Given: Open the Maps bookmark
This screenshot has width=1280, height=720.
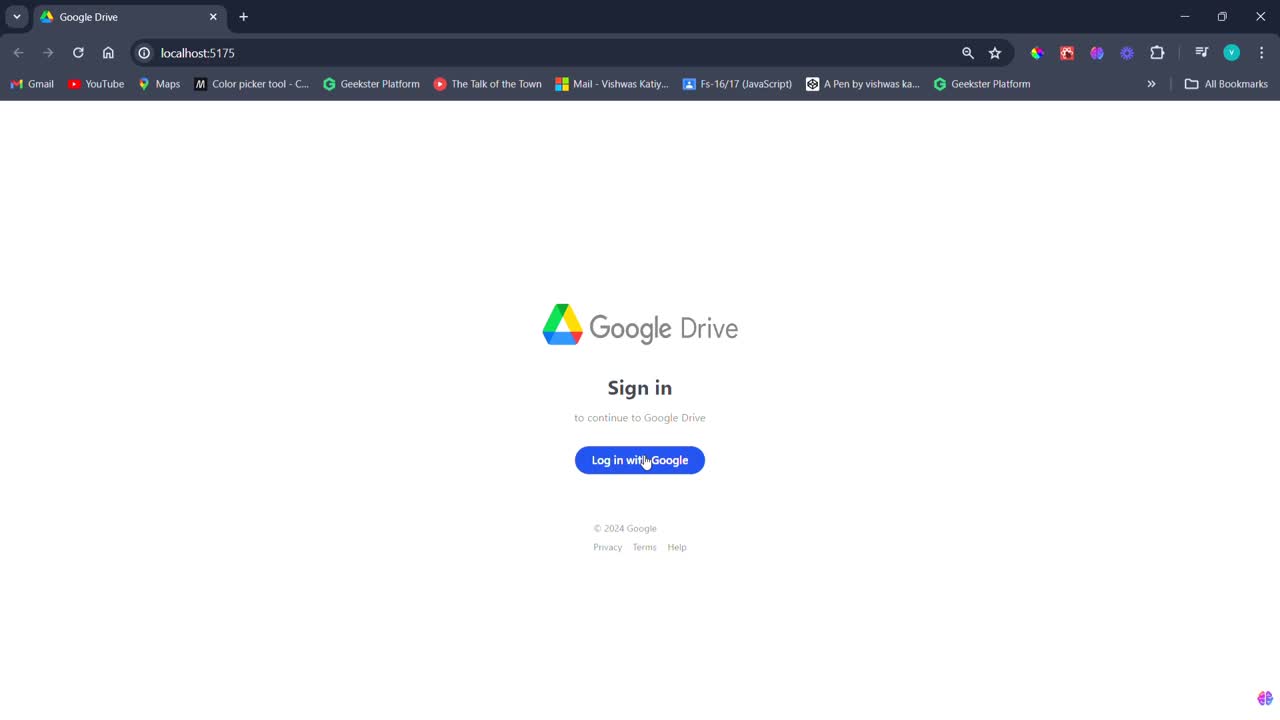Looking at the screenshot, I should pos(159,84).
